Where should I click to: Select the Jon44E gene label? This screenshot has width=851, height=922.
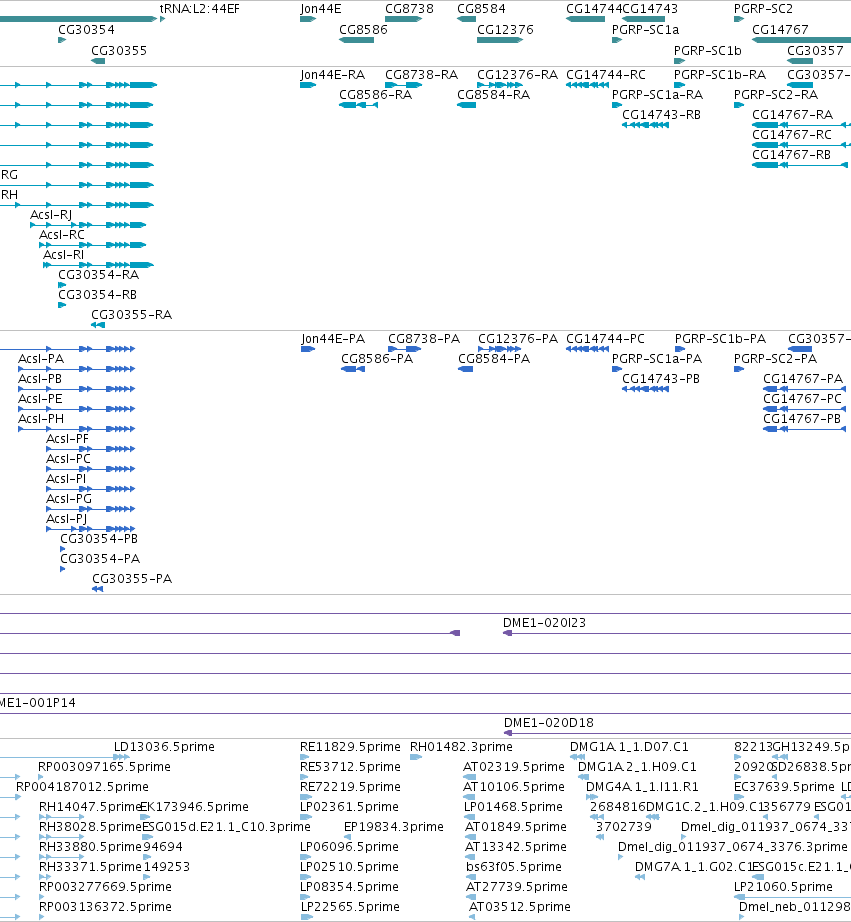(x=321, y=9)
